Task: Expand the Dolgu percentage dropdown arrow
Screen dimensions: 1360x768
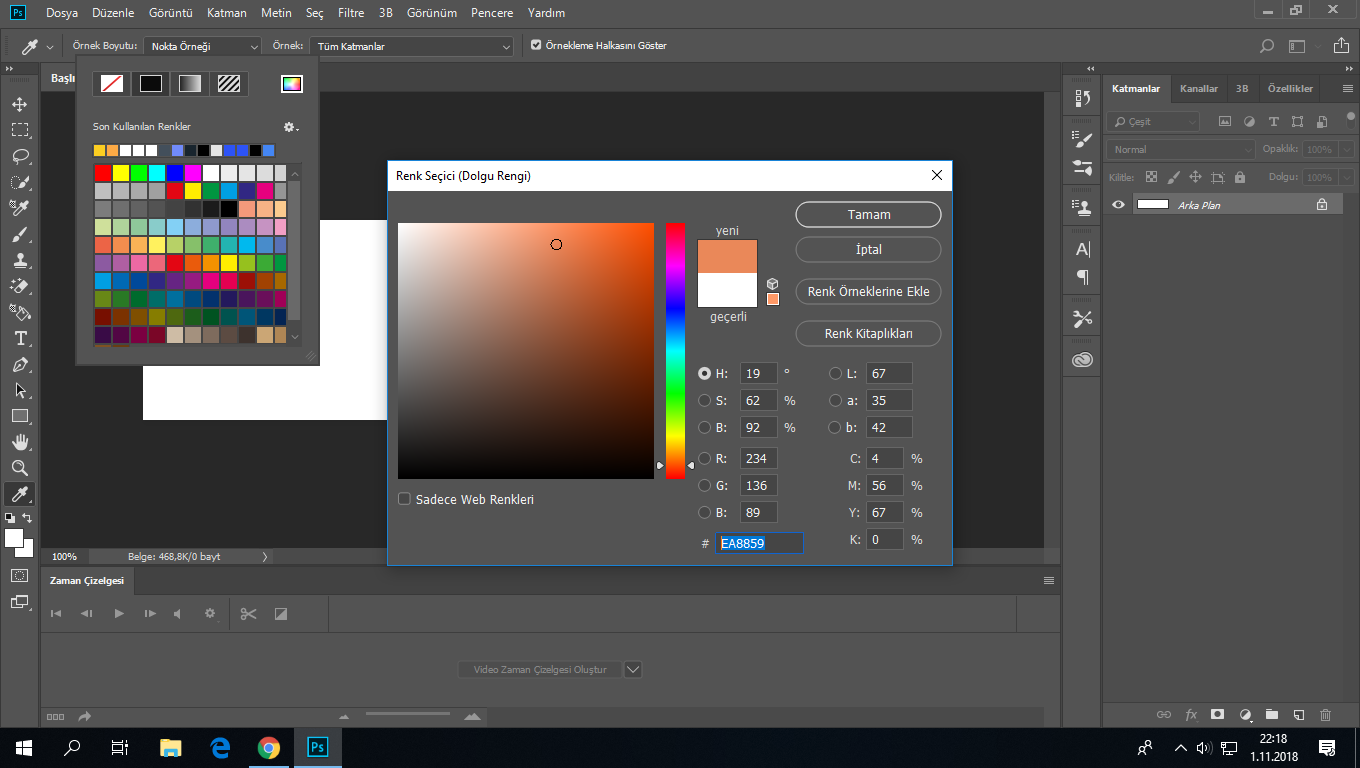Action: click(1348, 177)
